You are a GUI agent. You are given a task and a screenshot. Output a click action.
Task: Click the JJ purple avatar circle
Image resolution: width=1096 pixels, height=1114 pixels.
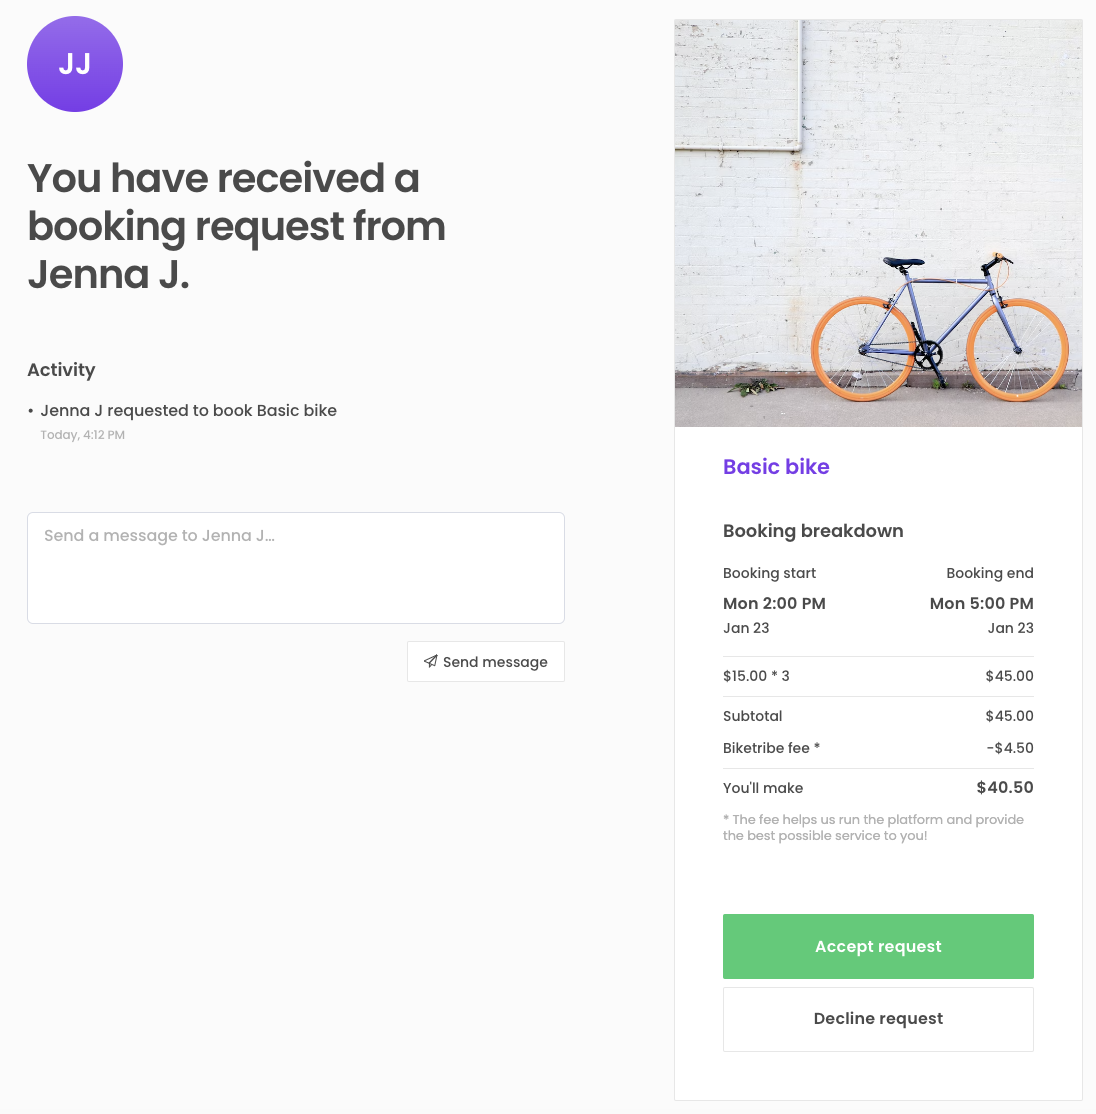coord(75,64)
